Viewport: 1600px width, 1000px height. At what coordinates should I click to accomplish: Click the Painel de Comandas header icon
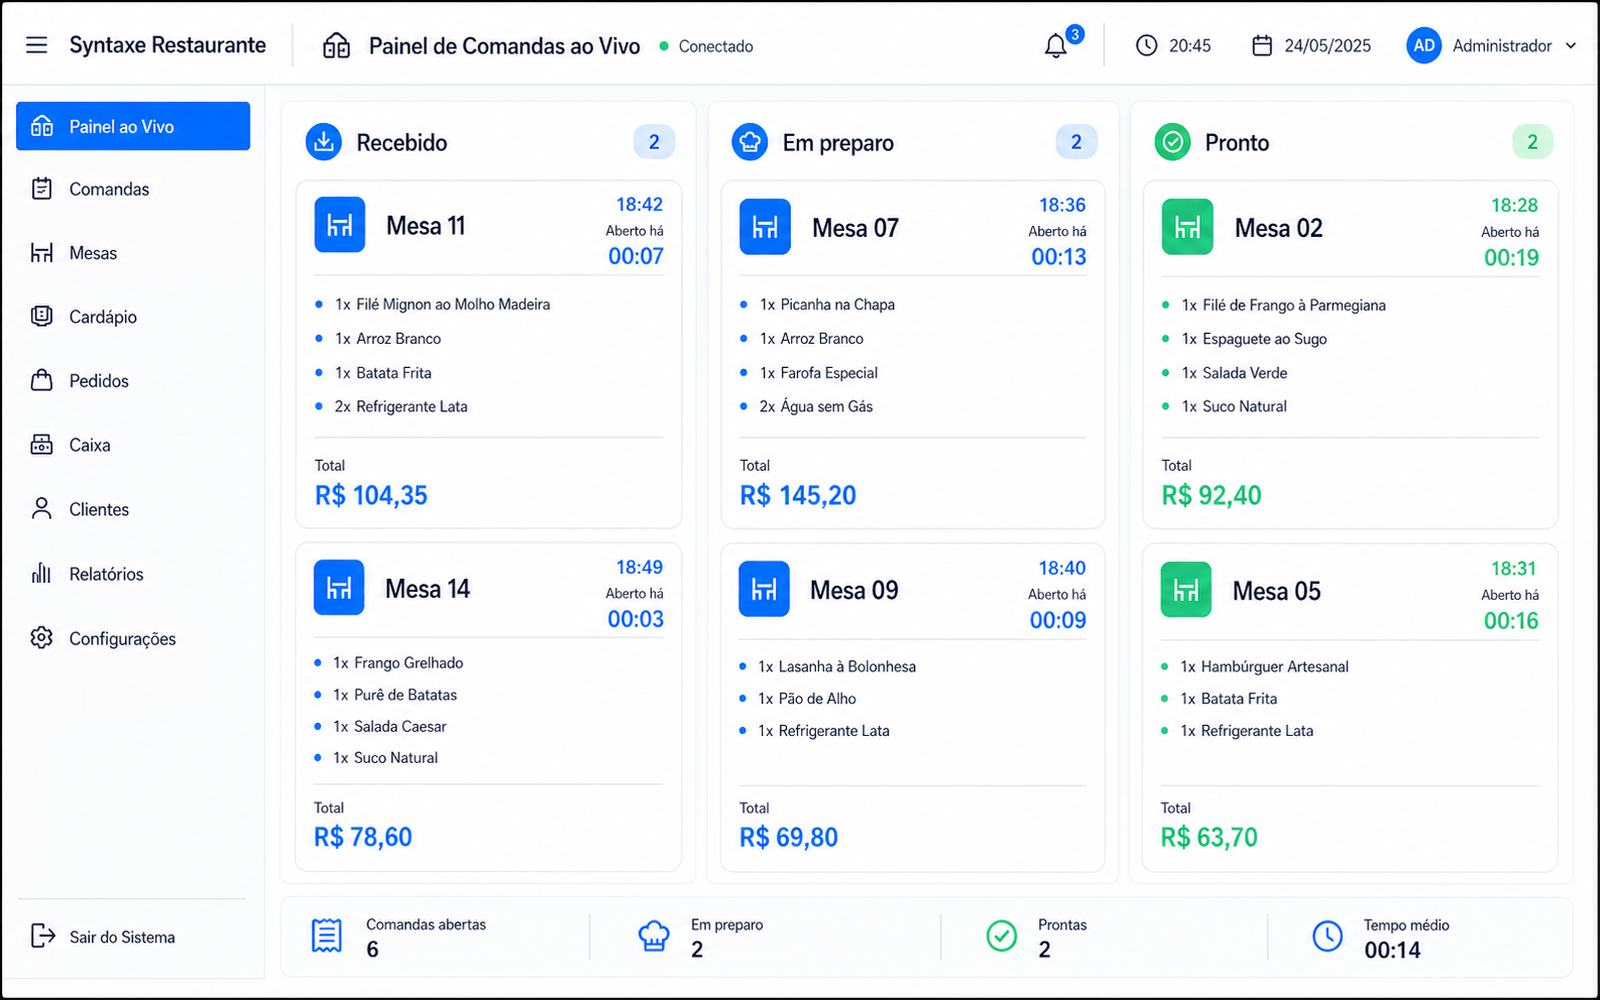[x=337, y=46]
